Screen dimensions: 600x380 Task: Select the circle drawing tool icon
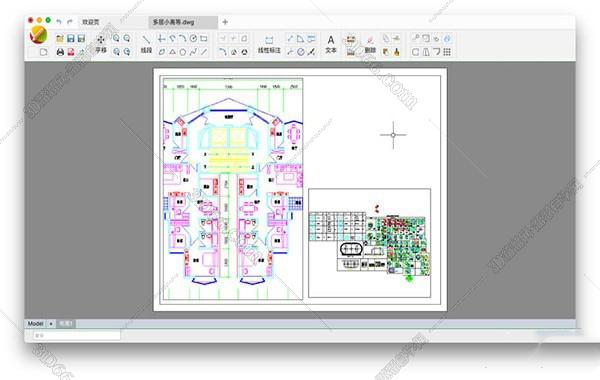click(183, 52)
